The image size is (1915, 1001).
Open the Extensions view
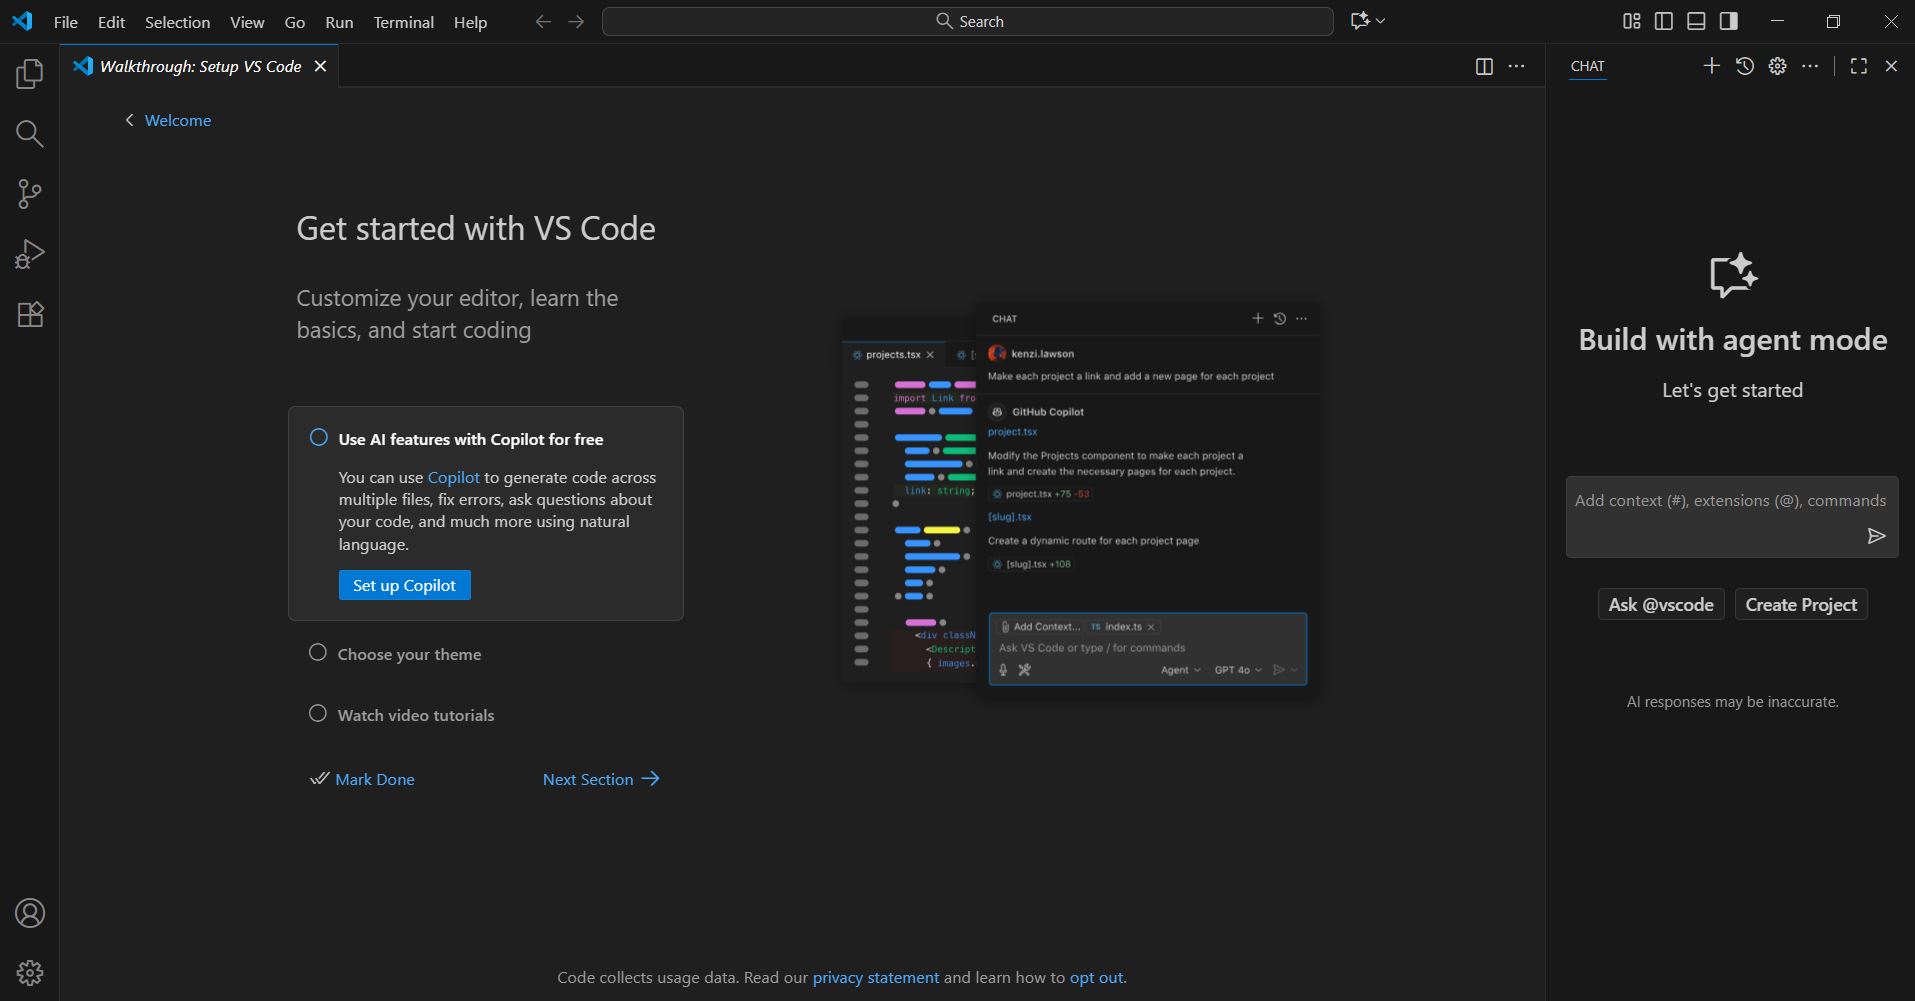pyautogui.click(x=30, y=314)
